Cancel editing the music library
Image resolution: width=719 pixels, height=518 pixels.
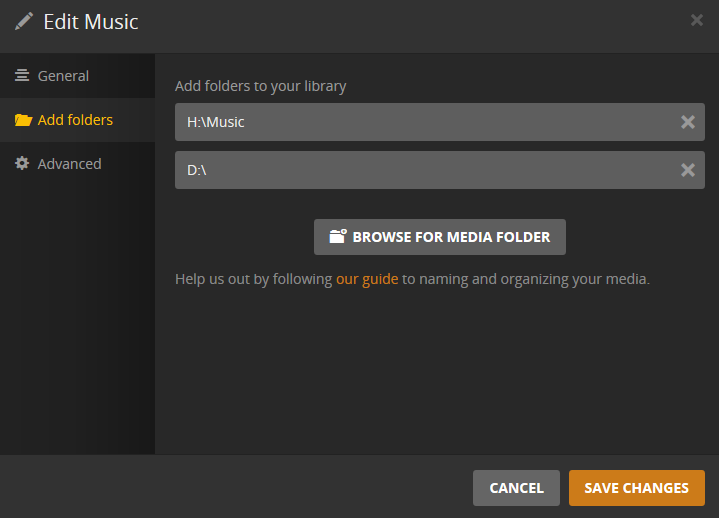[x=516, y=488]
